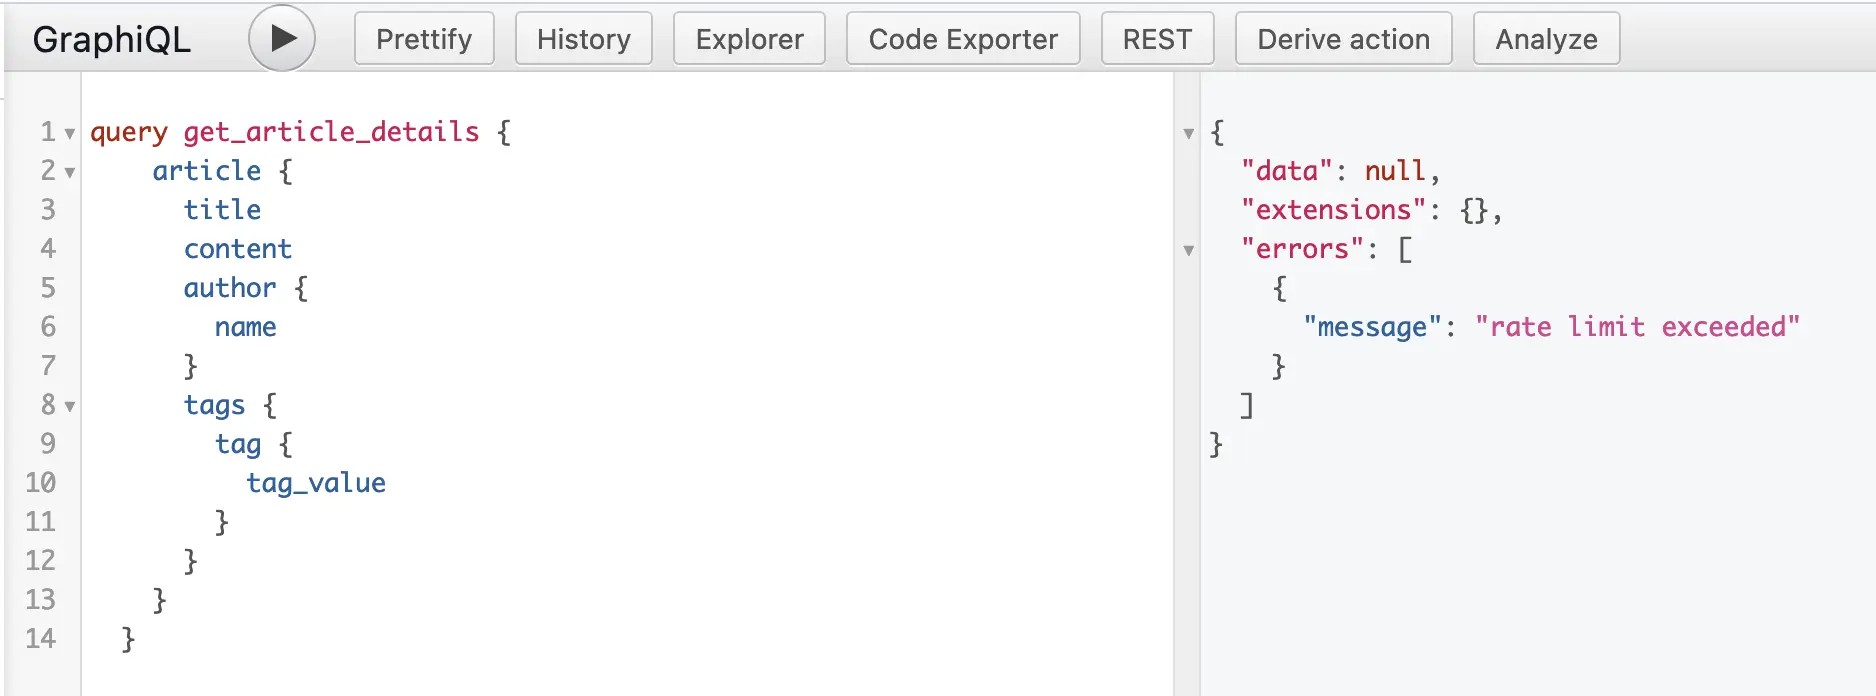Click the REST button

tap(1158, 39)
